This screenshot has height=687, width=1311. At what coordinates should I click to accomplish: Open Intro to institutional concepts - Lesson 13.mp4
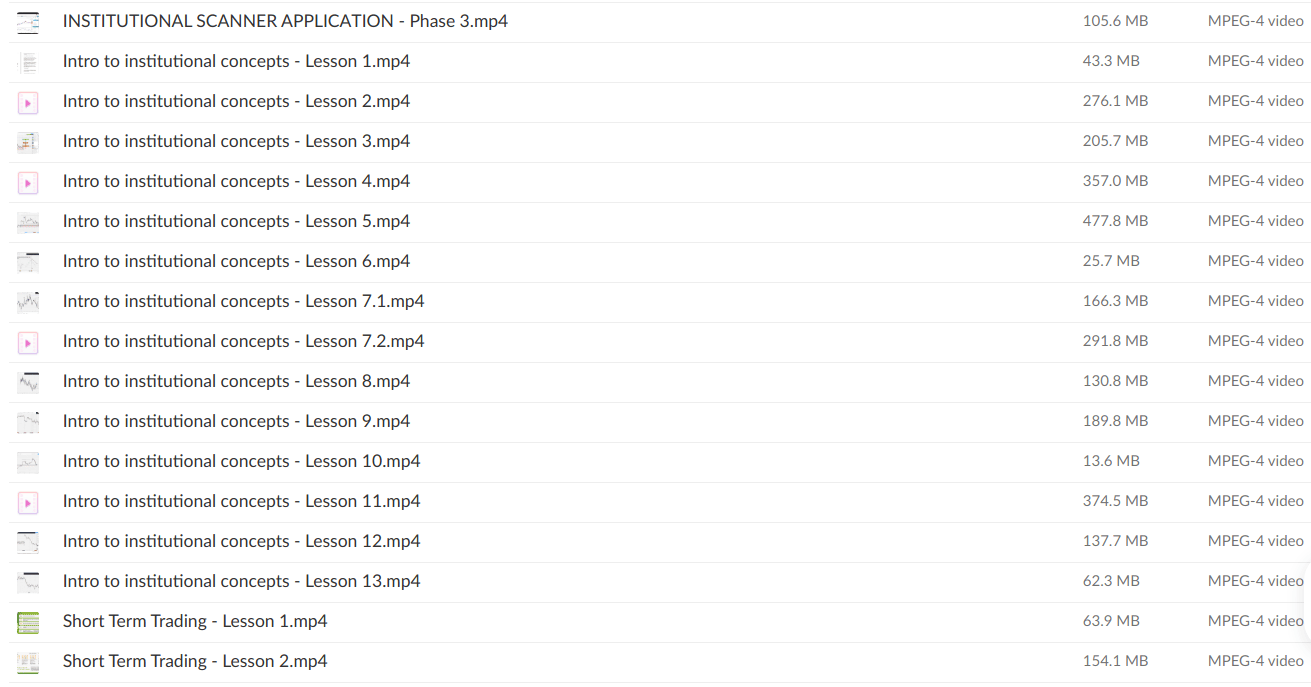(241, 581)
